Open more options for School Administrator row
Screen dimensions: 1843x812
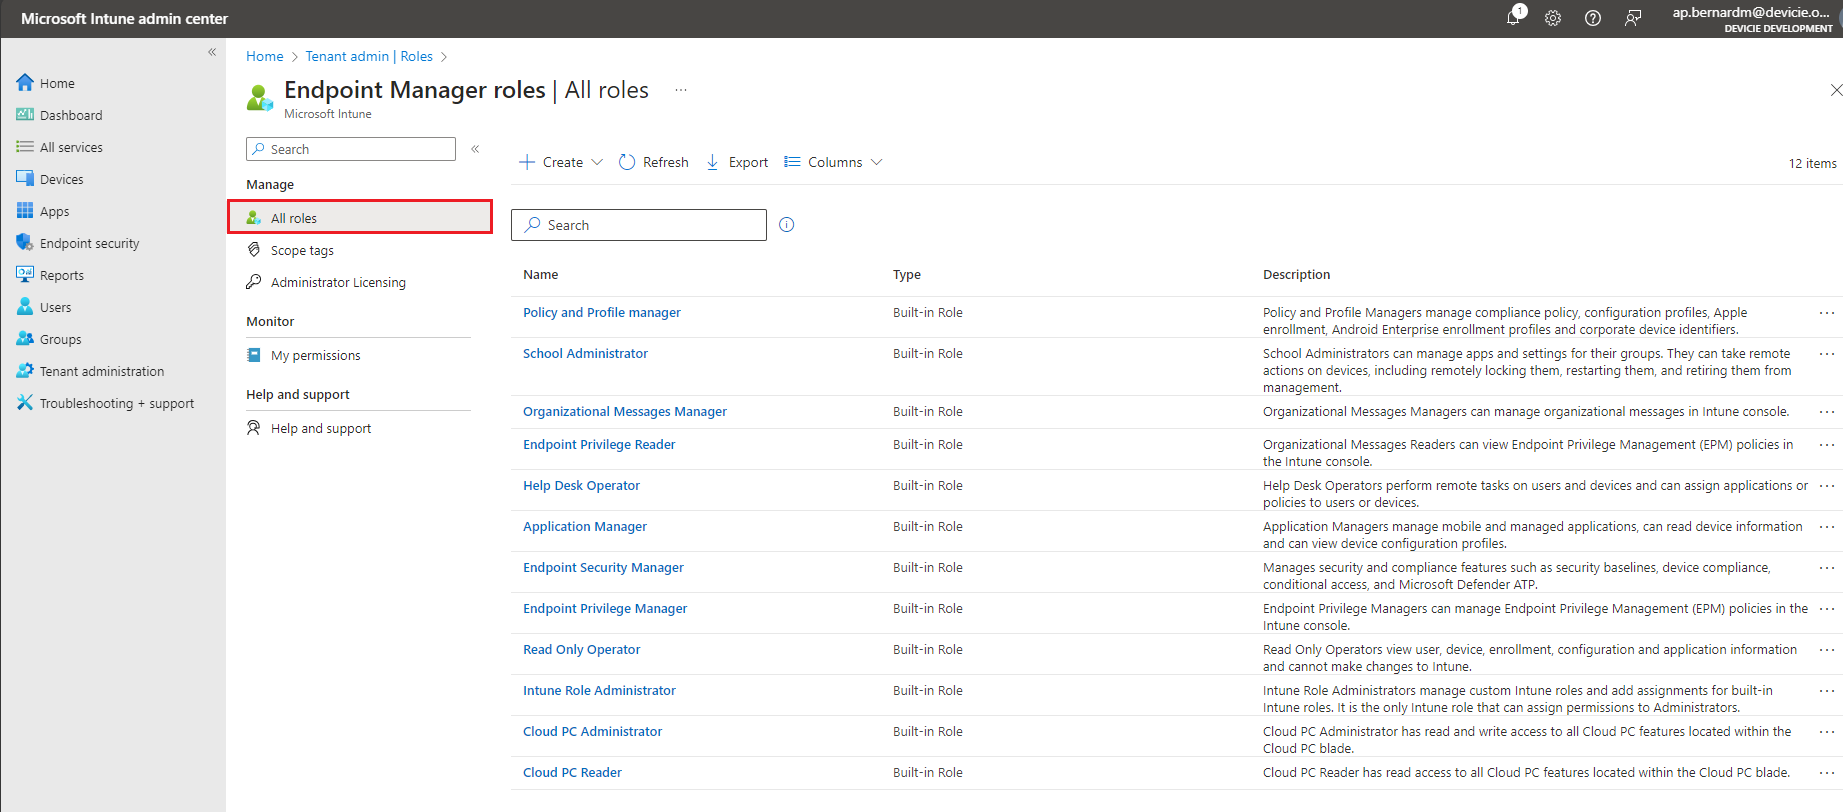pyautogui.click(x=1826, y=354)
